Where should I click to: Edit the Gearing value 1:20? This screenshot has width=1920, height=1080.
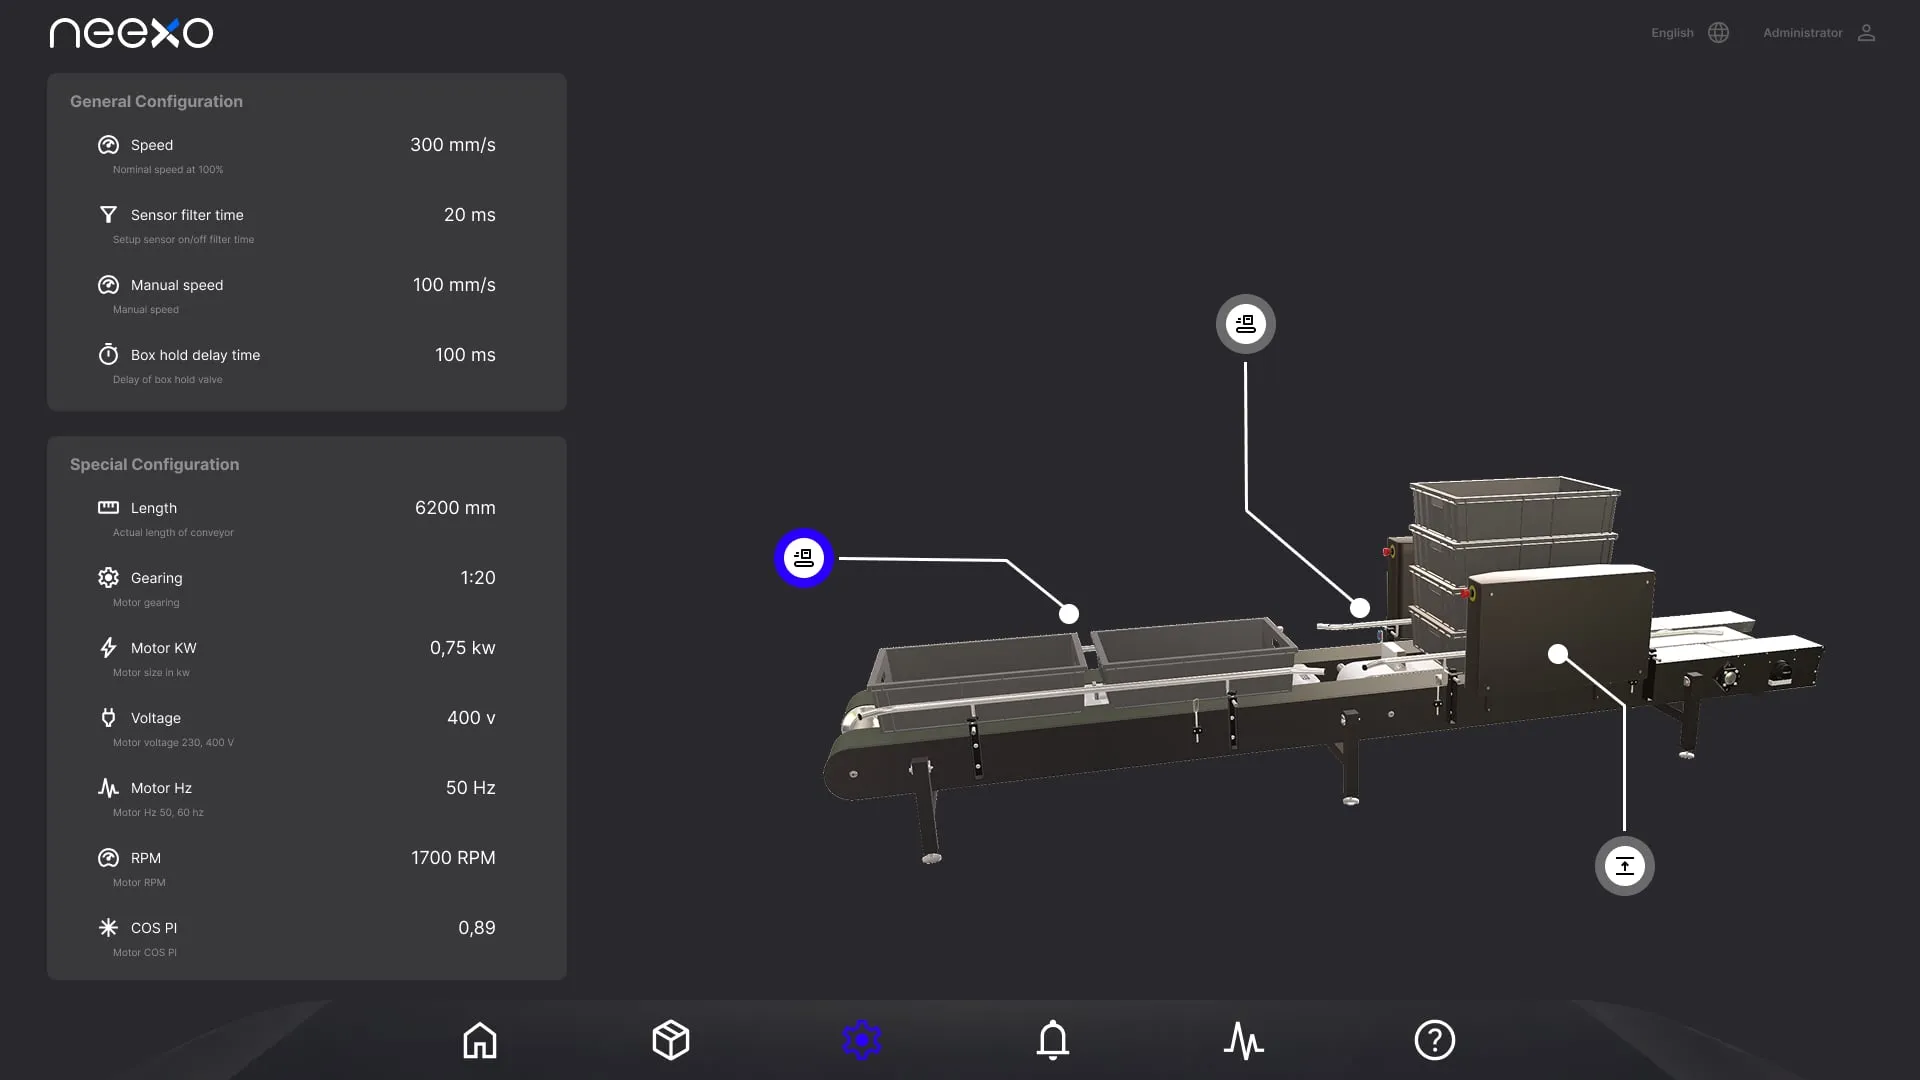tap(478, 578)
